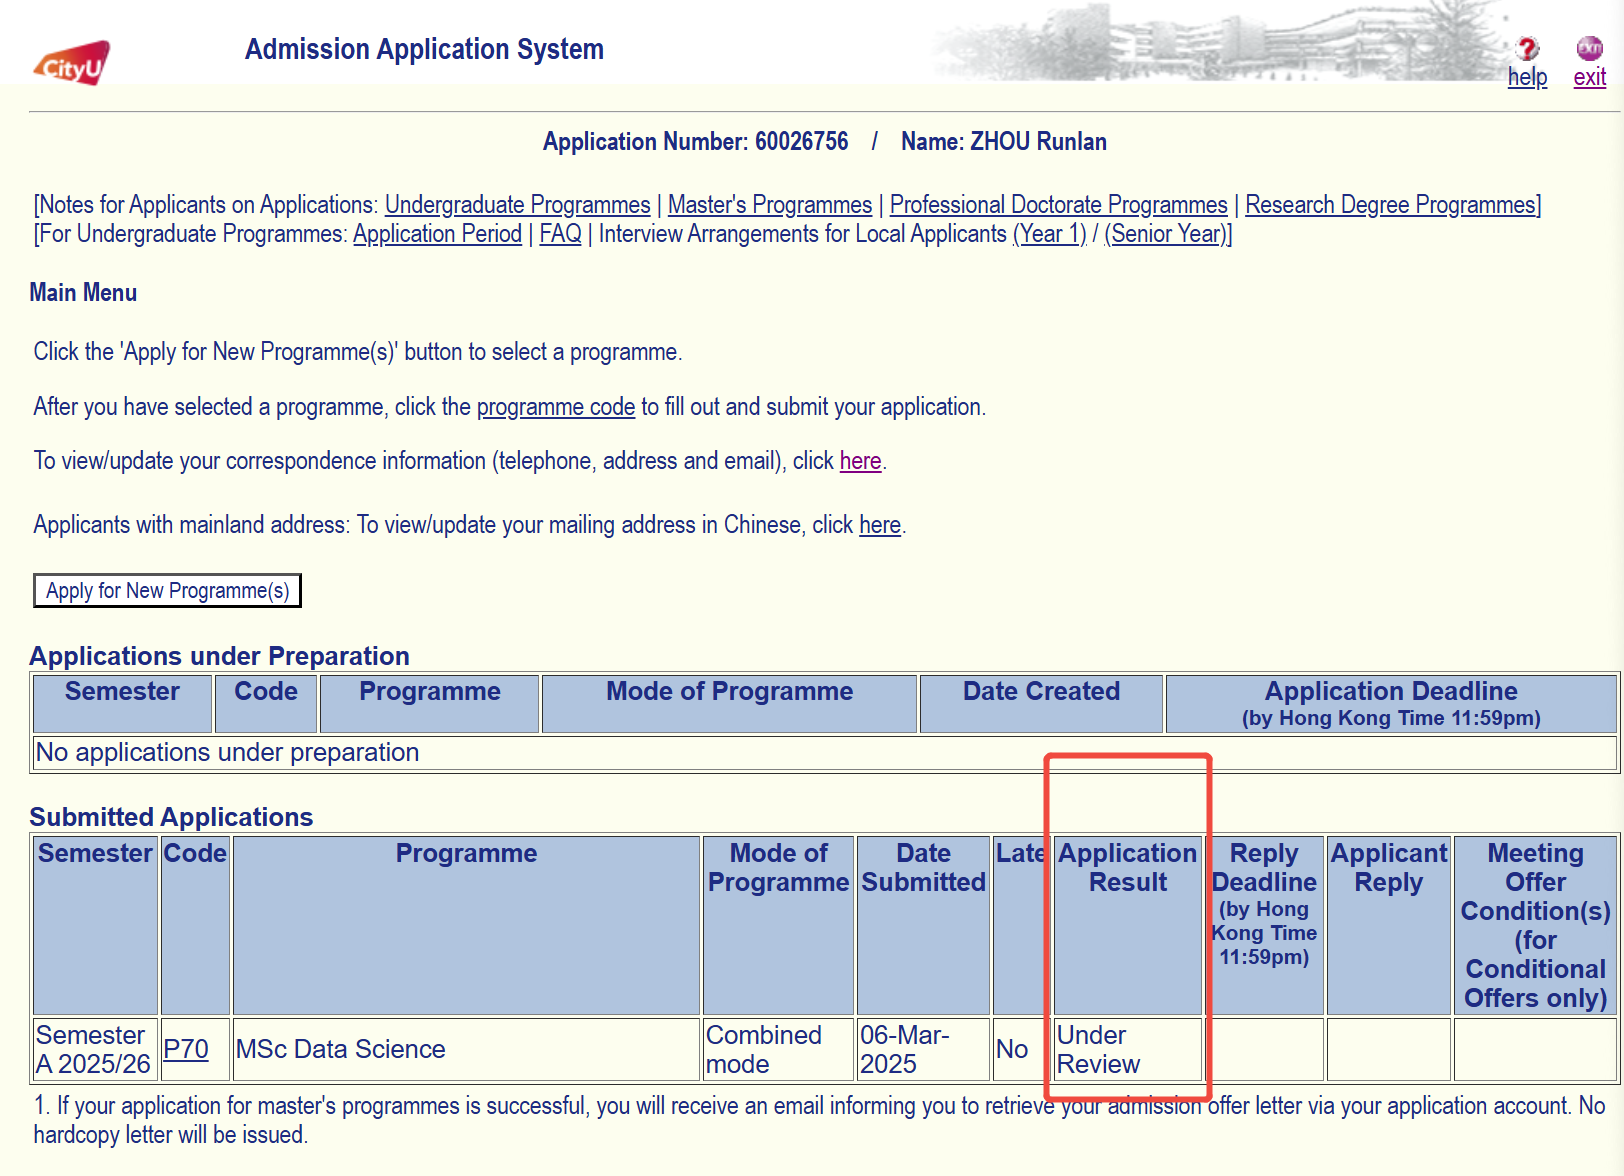Click the 'programme code' link

(x=555, y=407)
